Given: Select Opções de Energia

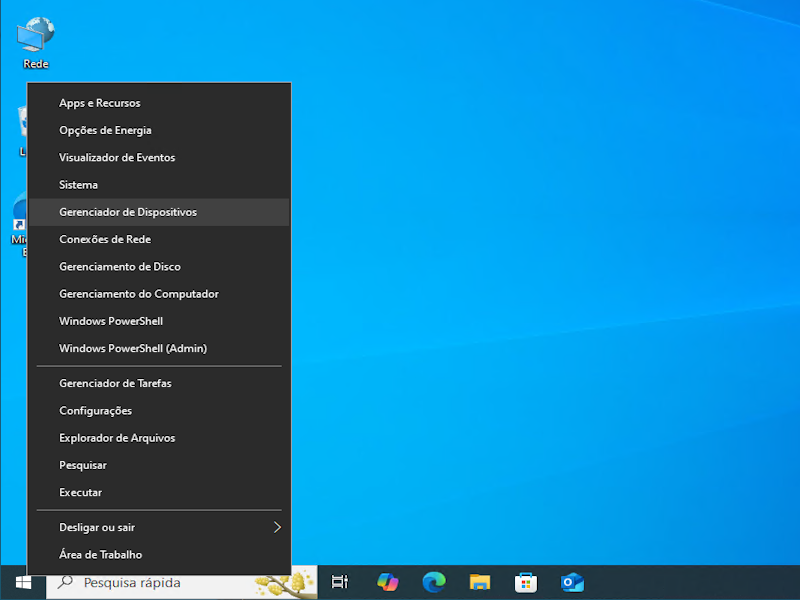Looking at the screenshot, I should tap(159, 130).
